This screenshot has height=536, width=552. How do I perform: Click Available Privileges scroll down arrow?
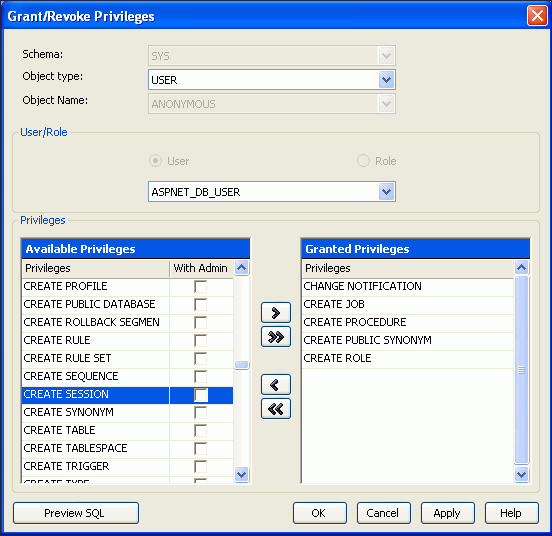(242, 474)
